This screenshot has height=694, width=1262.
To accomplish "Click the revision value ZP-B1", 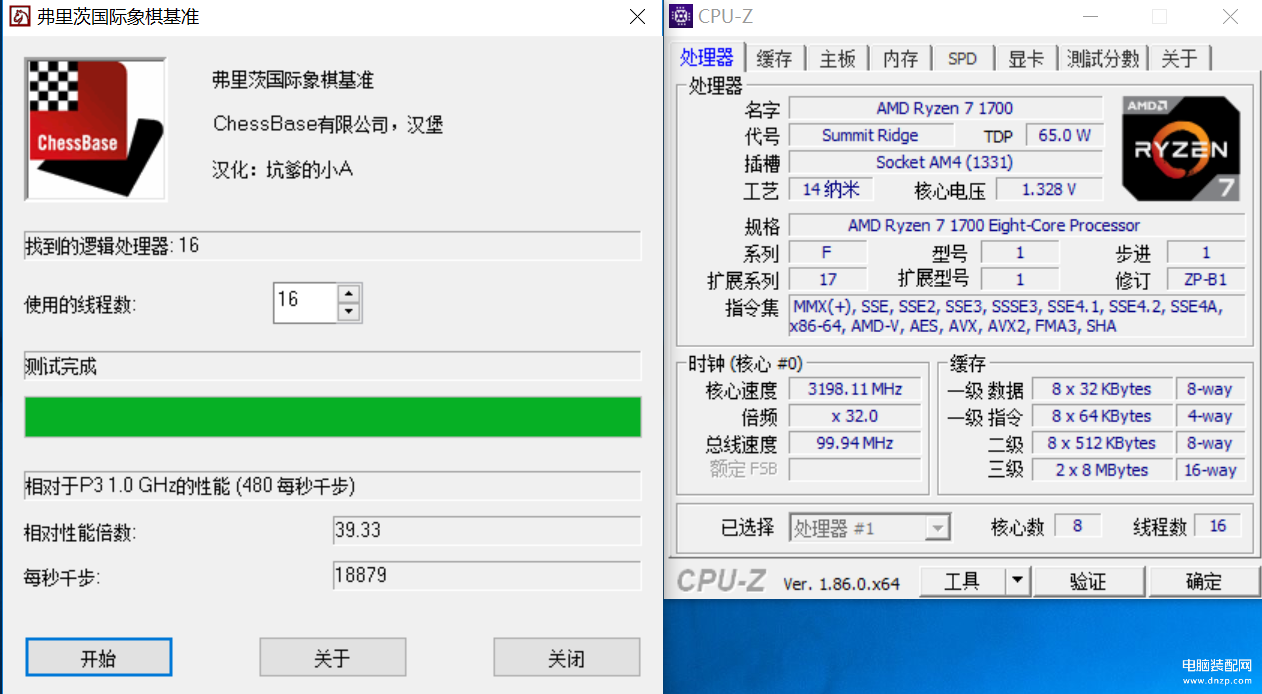I will pos(1205,279).
